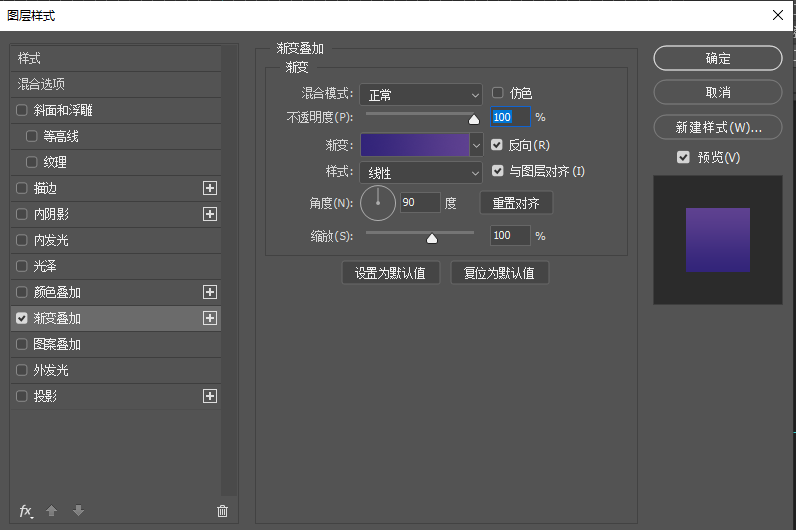Add another 颜色叠加 effect with plus icon

point(210,292)
